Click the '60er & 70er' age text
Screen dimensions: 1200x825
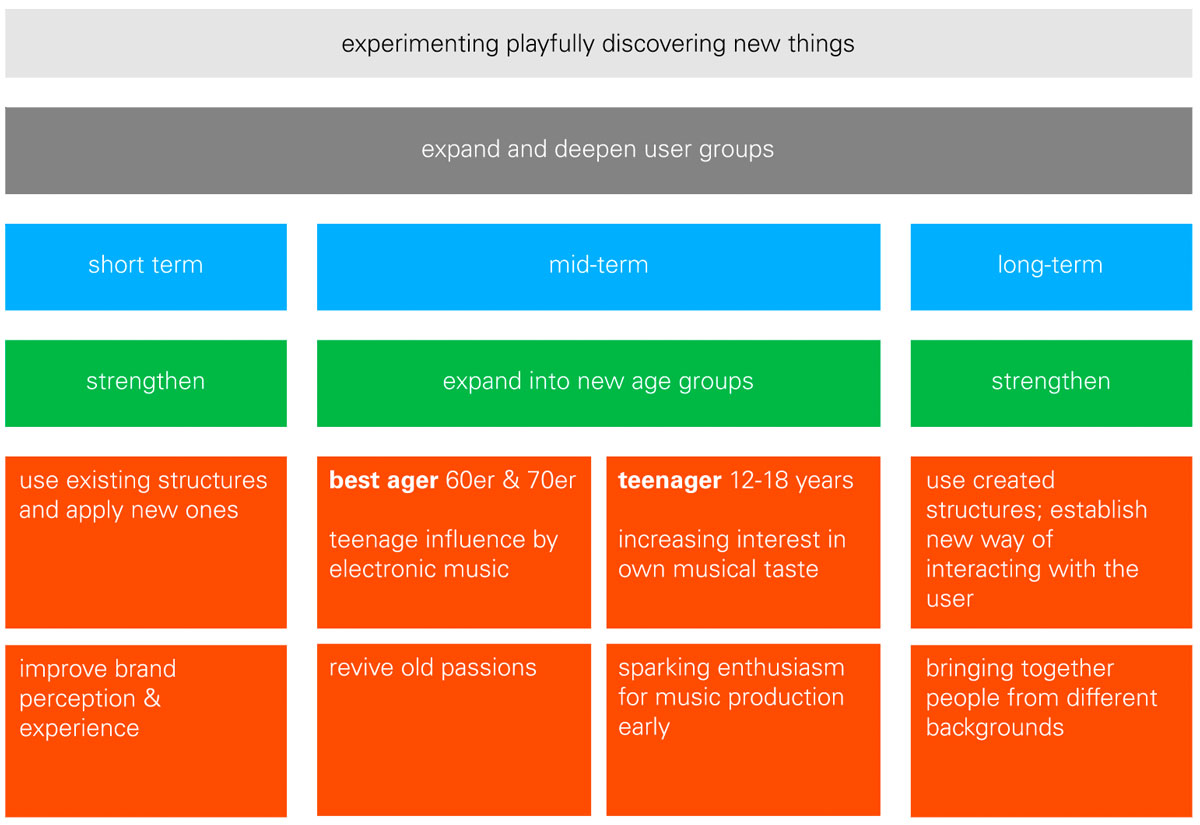pyautogui.click(x=511, y=481)
